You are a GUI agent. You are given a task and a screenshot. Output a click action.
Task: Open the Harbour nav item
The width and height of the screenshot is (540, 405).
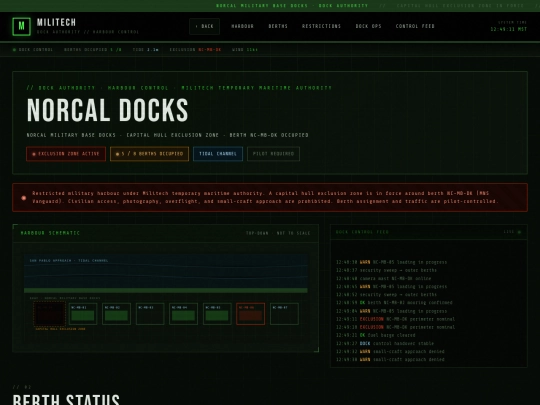tap(242, 26)
